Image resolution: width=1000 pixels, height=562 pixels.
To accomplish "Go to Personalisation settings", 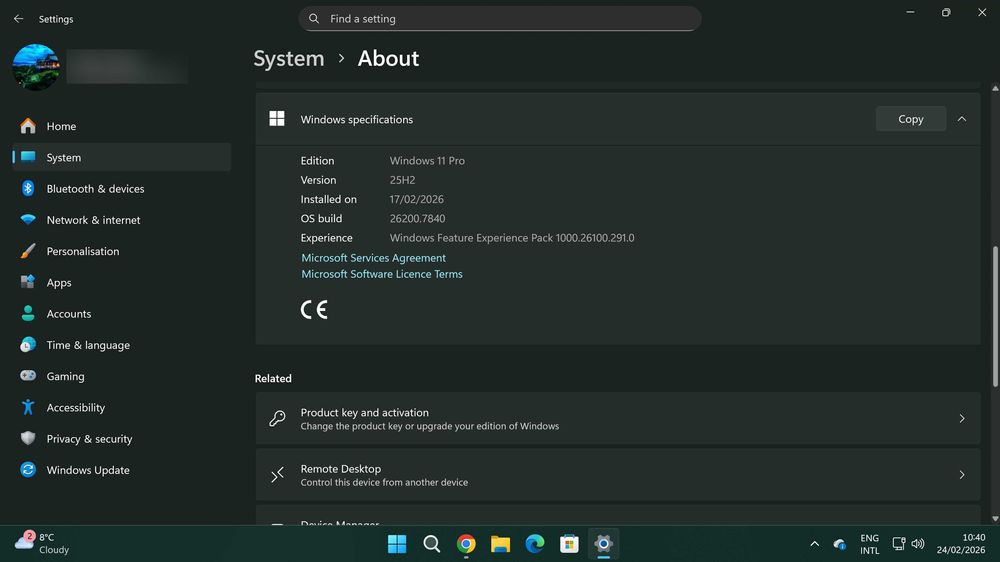I will (122, 251).
